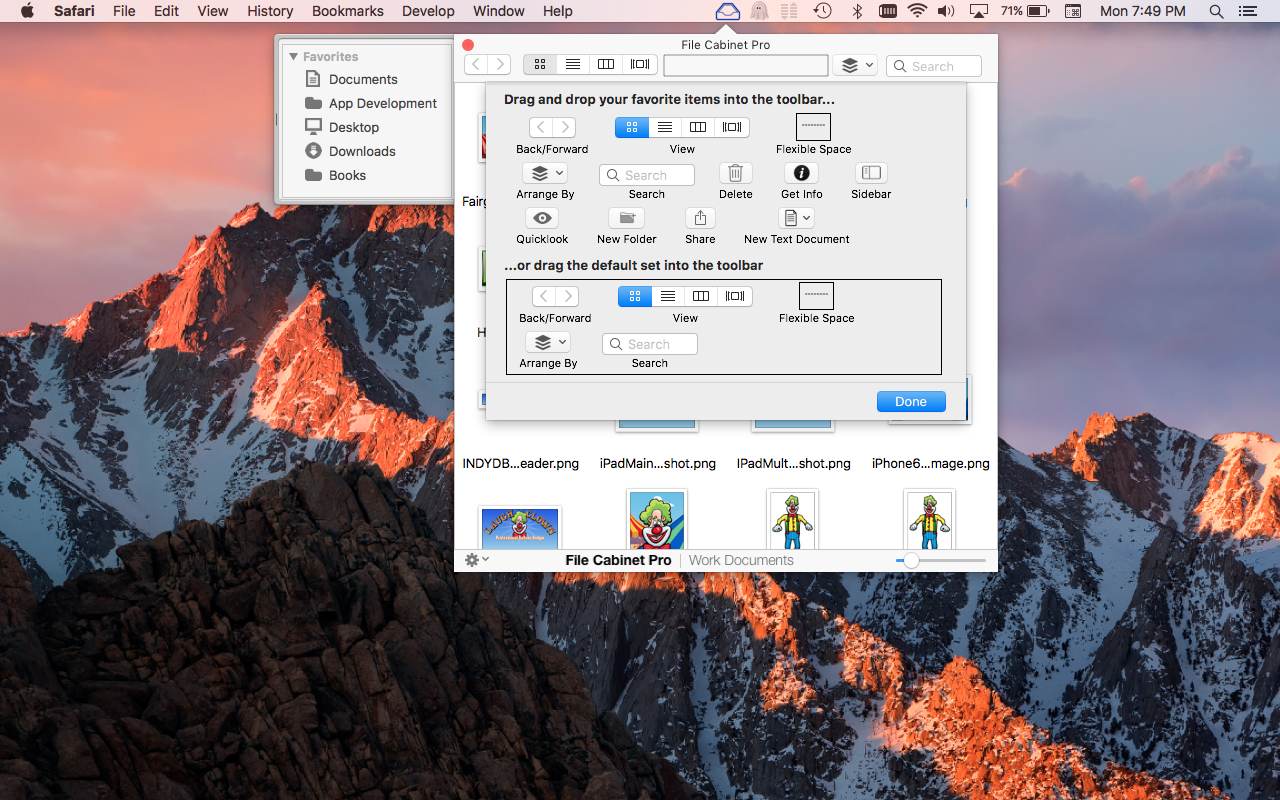Open the Help menu

coord(558,11)
